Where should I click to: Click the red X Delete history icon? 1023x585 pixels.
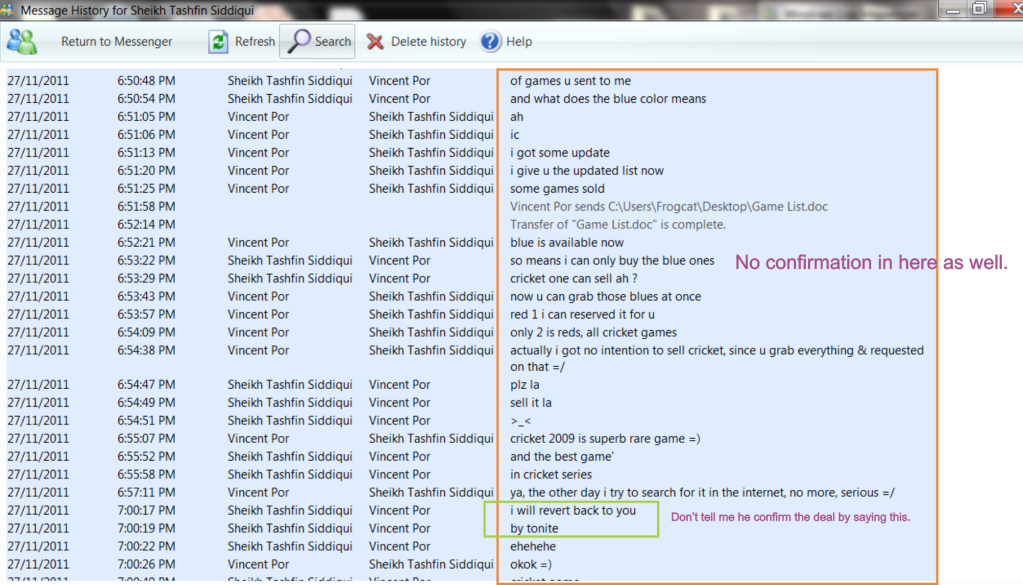tap(376, 42)
